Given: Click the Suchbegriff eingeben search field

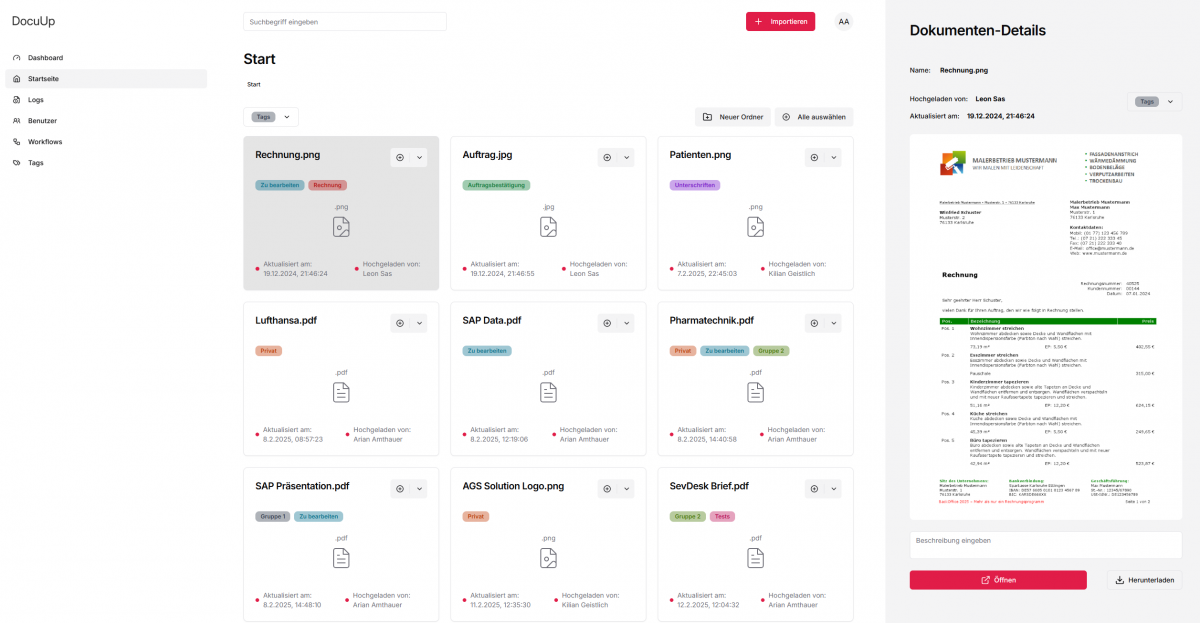Looking at the screenshot, I should [345, 21].
